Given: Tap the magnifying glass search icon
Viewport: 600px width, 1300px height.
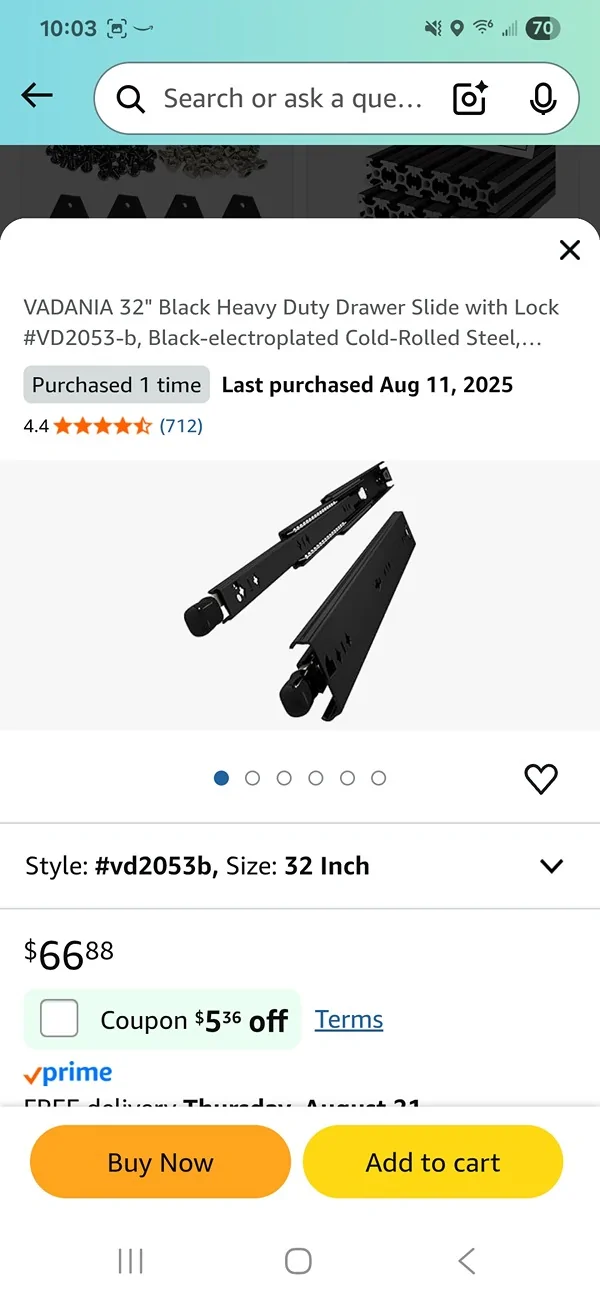Looking at the screenshot, I should [x=130, y=98].
